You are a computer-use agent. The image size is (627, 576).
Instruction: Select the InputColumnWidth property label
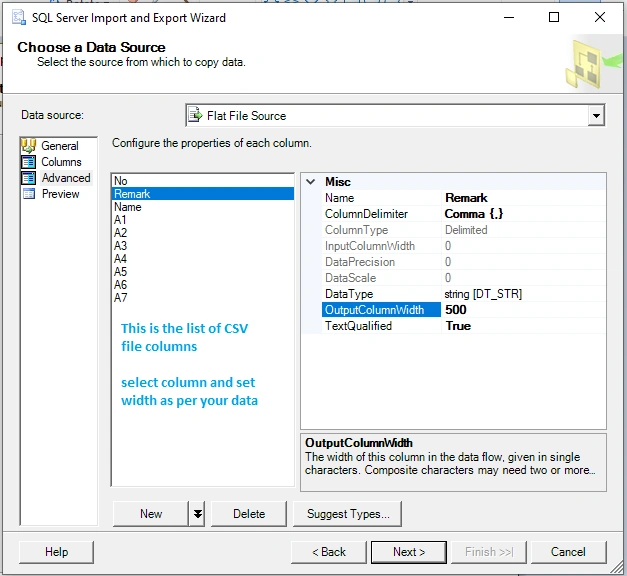point(381,246)
